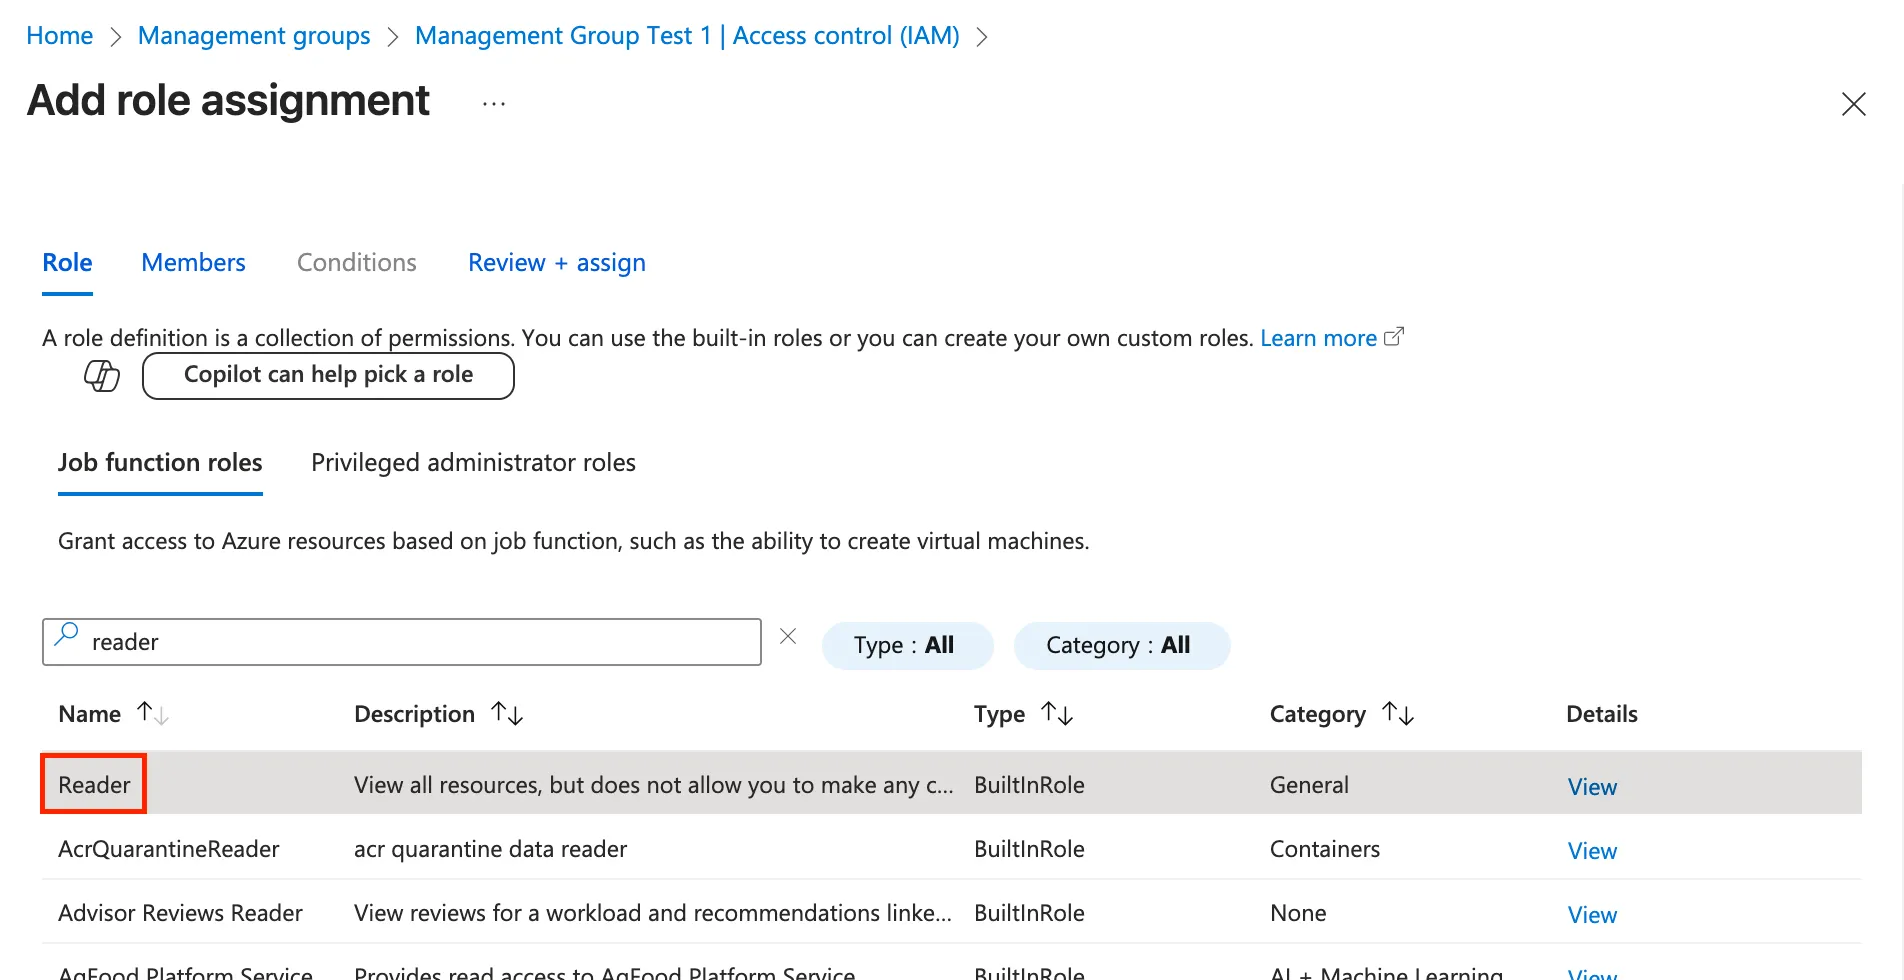Sort roles by Type column arrows
Viewport: 1904px width, 980px height.
point(1056,714)
